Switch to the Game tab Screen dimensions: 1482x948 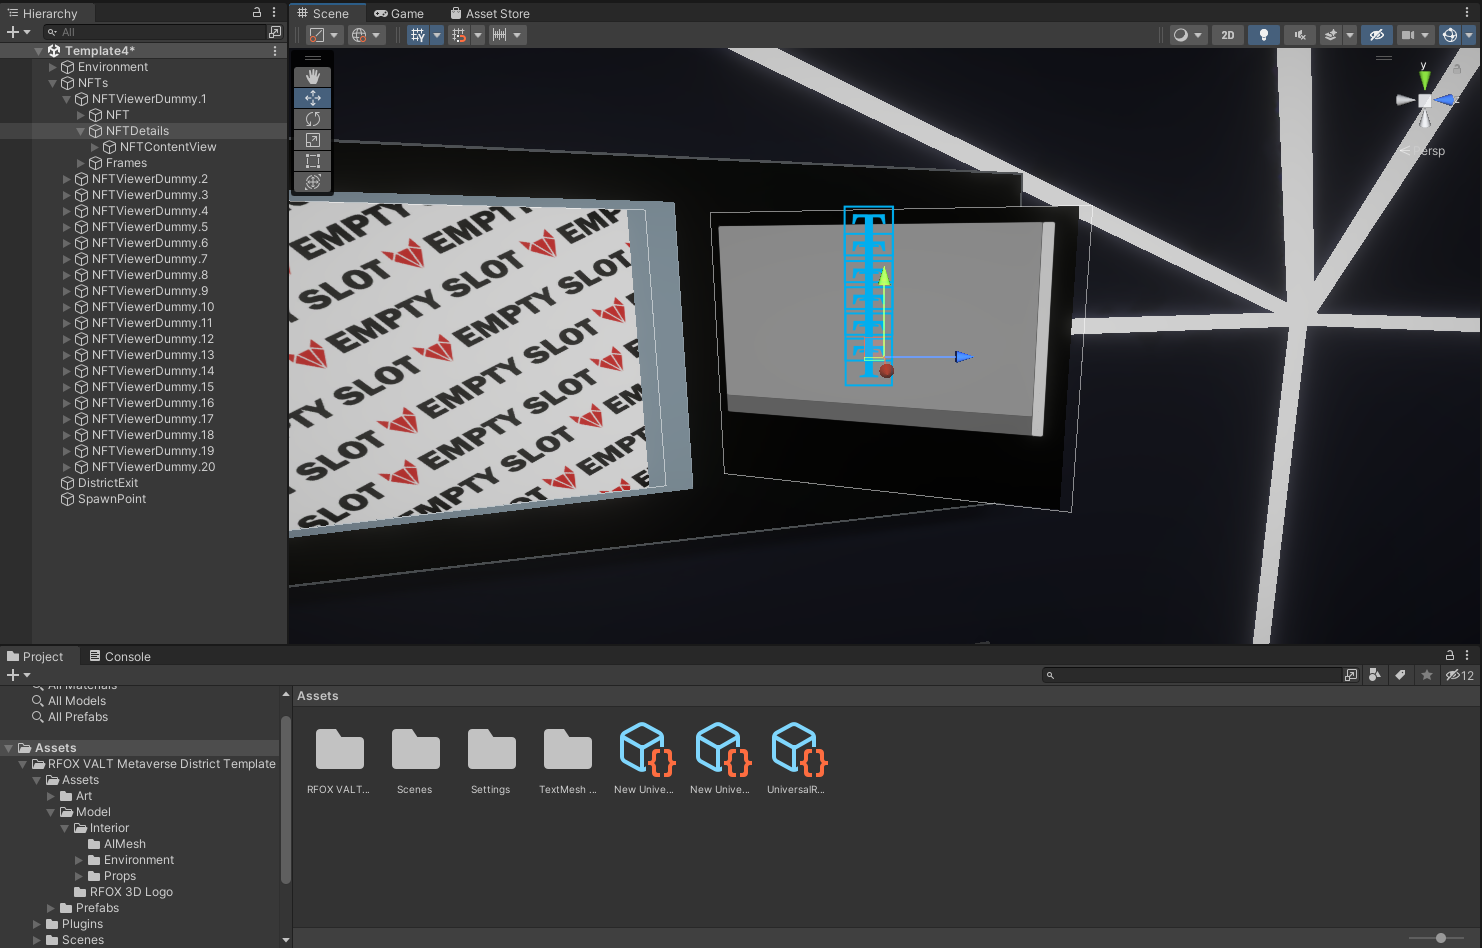pos(399,13)
